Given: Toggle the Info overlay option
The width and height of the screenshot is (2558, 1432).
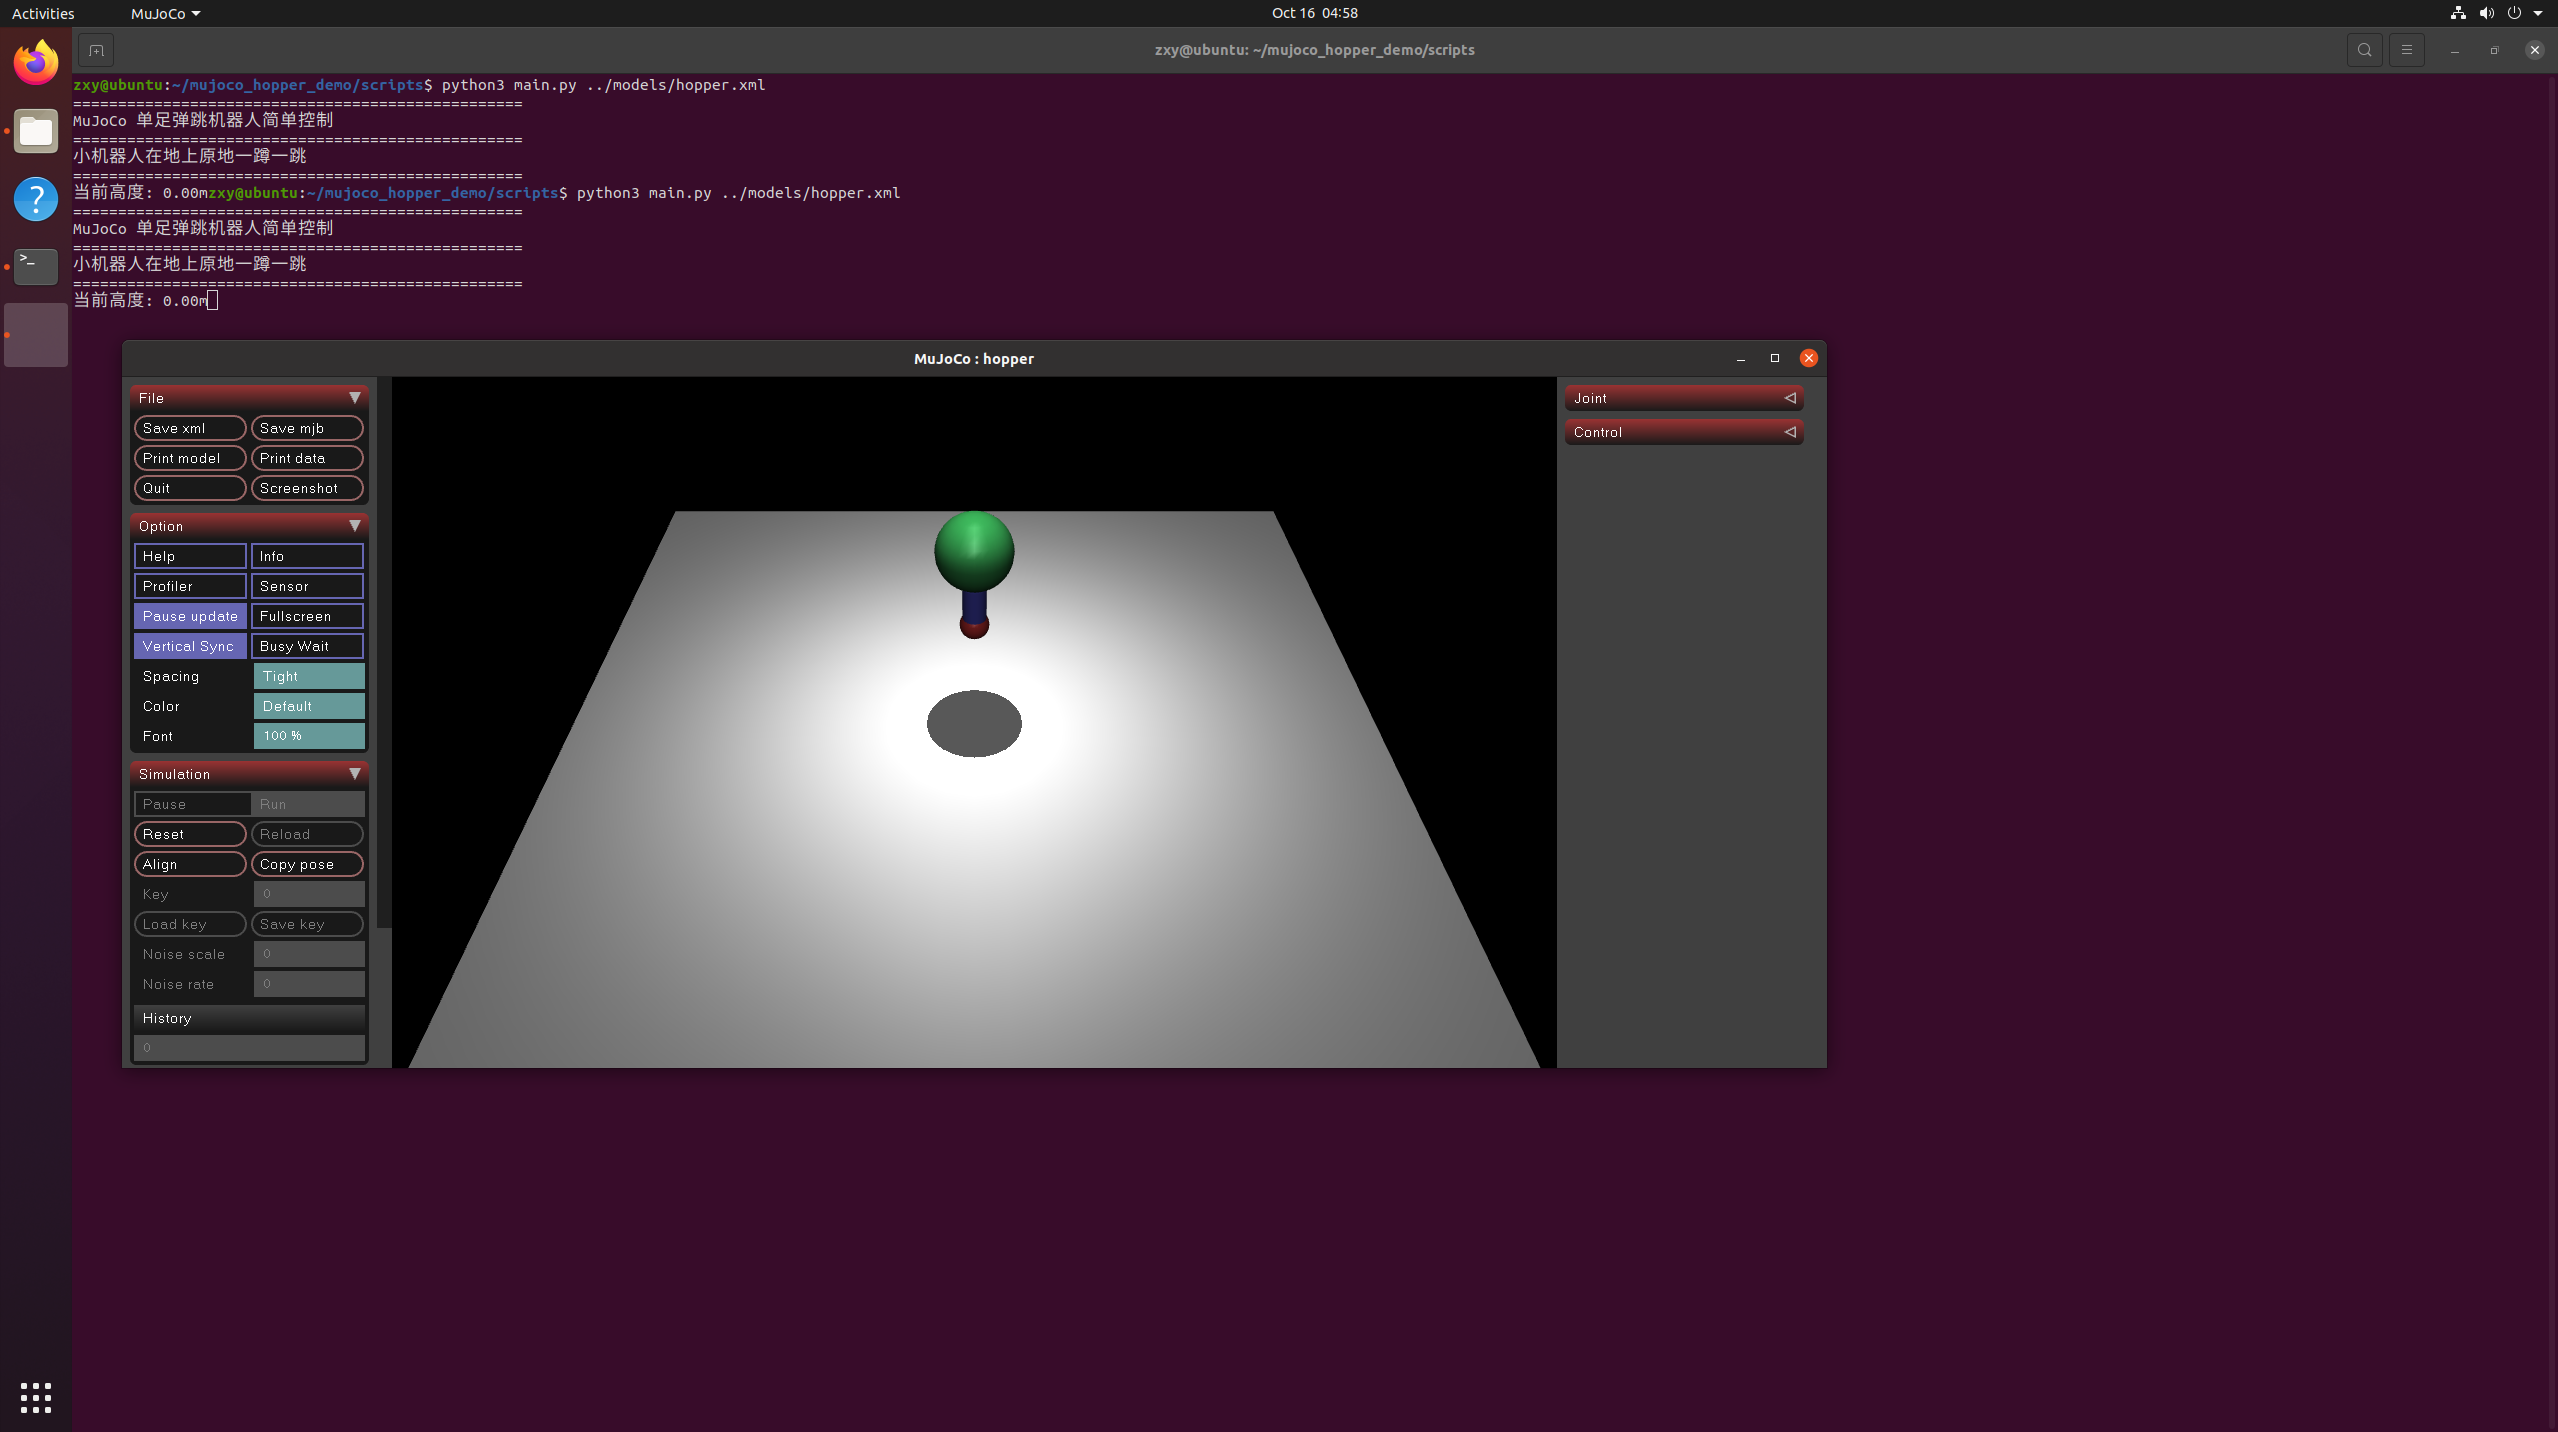Looking at the screenshot, I should (x=307, y=556).
